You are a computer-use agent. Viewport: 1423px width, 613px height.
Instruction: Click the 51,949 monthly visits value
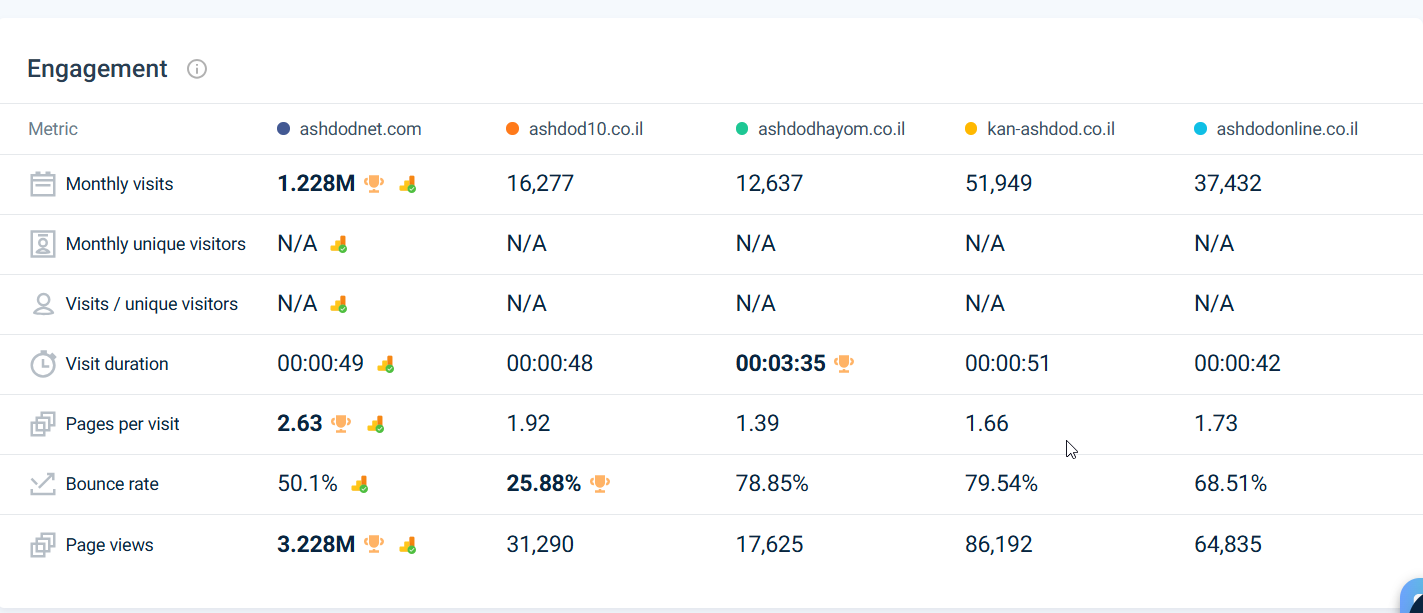[x=998, y=184]
